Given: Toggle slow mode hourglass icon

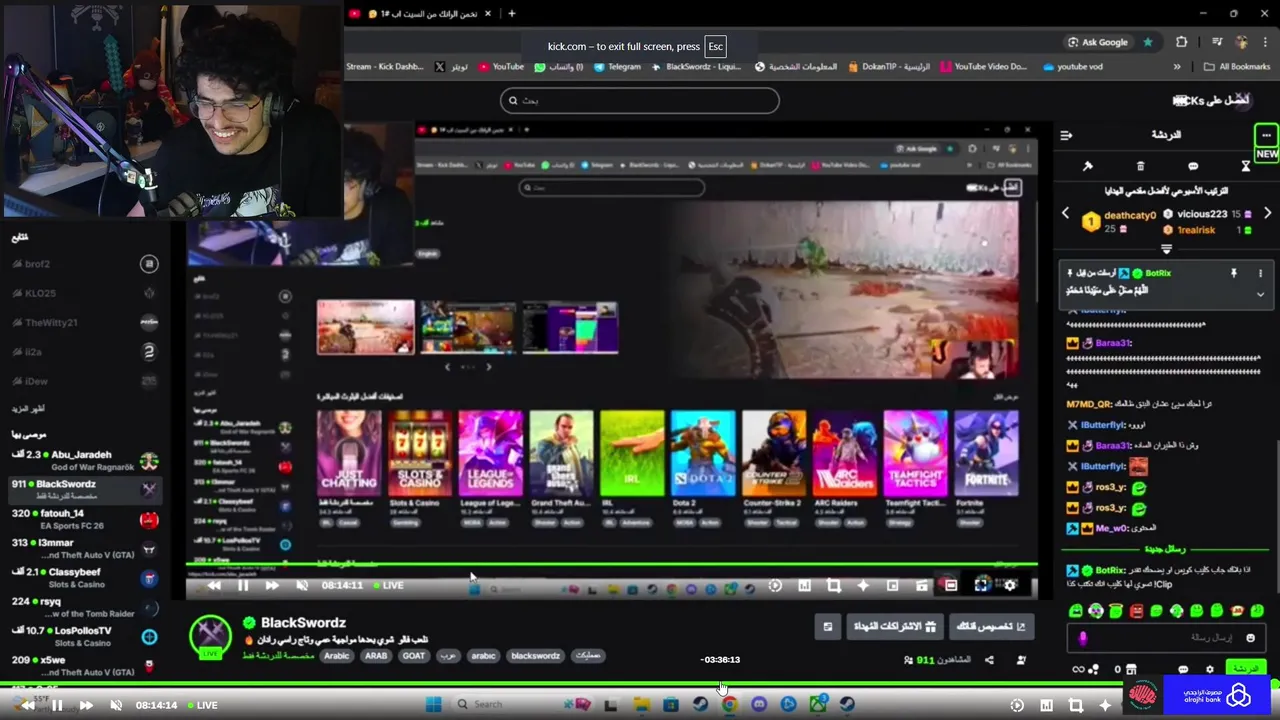Looking at the screenshot, I should click(x=1246, y=166).
